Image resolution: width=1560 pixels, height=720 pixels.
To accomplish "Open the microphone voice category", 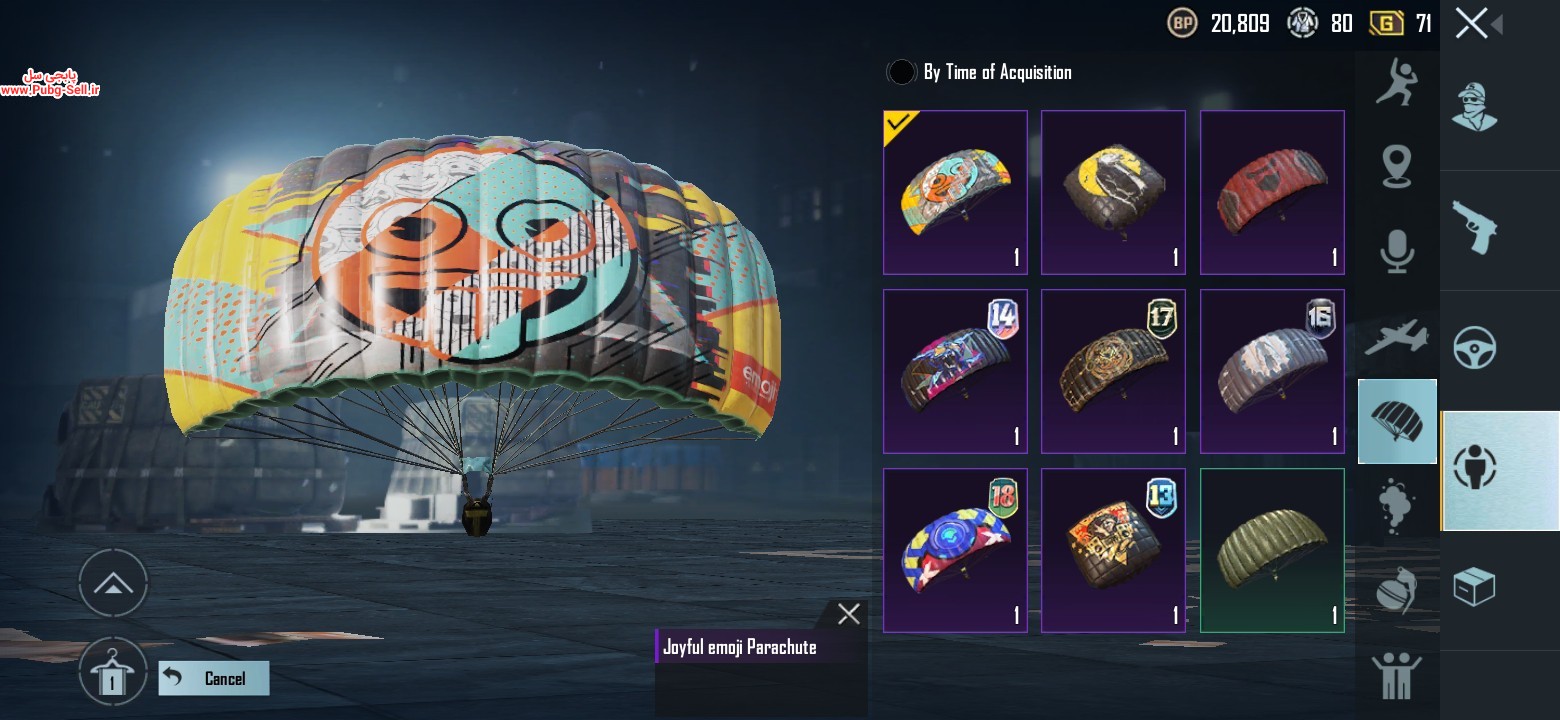I will pyautogui.click(x=1397, y=251).
